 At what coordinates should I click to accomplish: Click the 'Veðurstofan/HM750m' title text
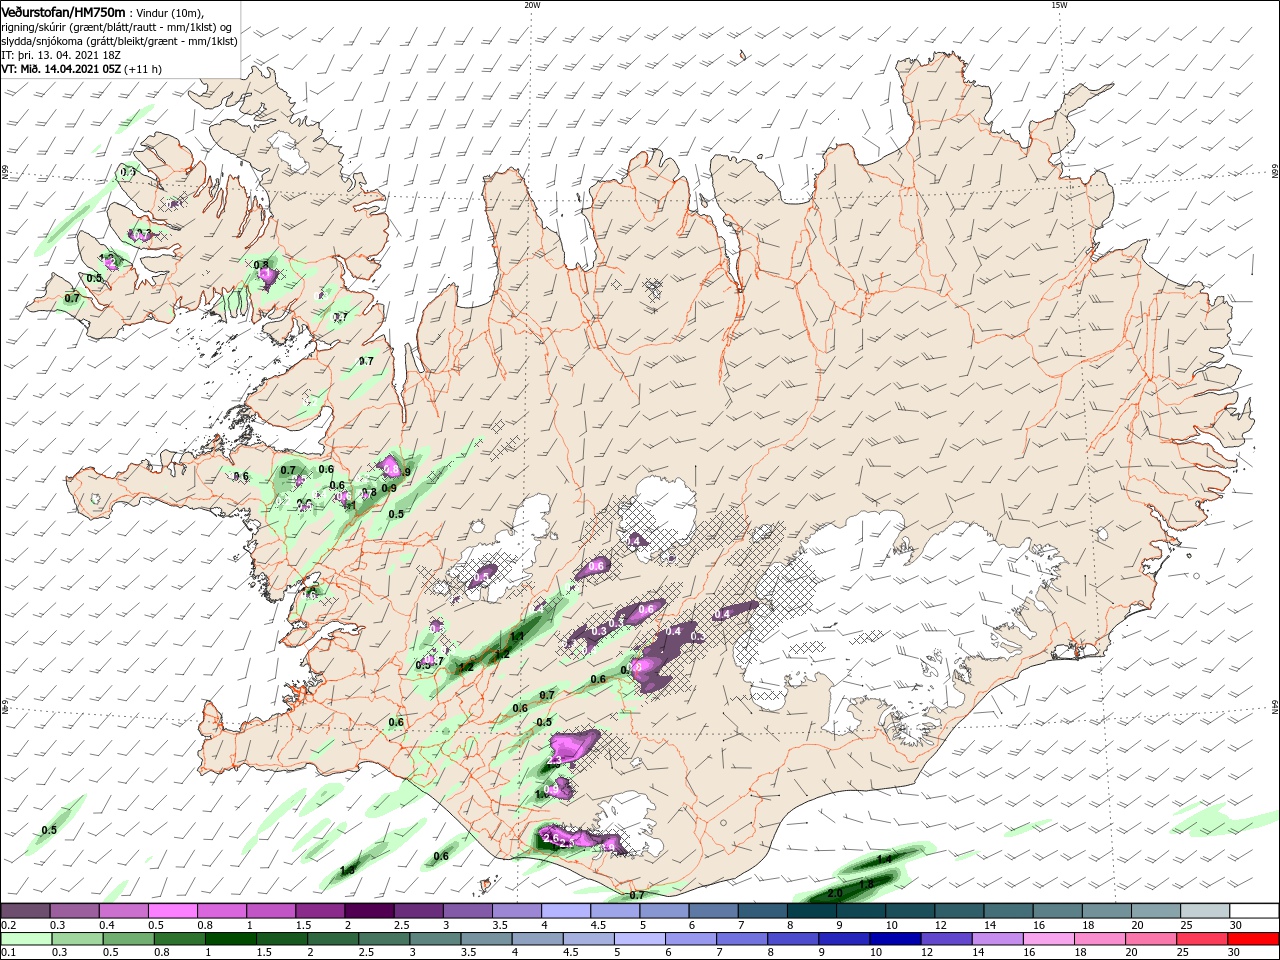(x=64, y=11)
